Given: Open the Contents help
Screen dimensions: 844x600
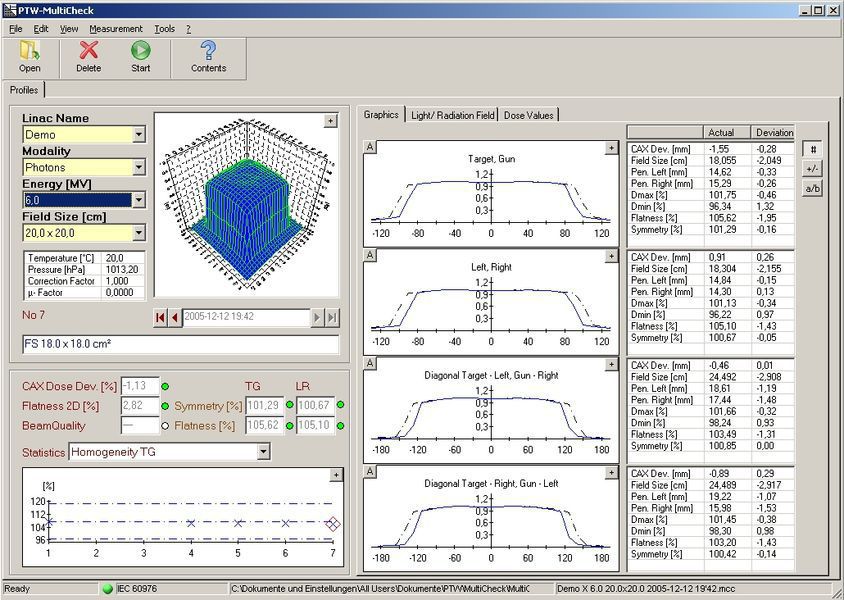Looking at the screenshot, I should pyautogui.click(x=208, y=57).
